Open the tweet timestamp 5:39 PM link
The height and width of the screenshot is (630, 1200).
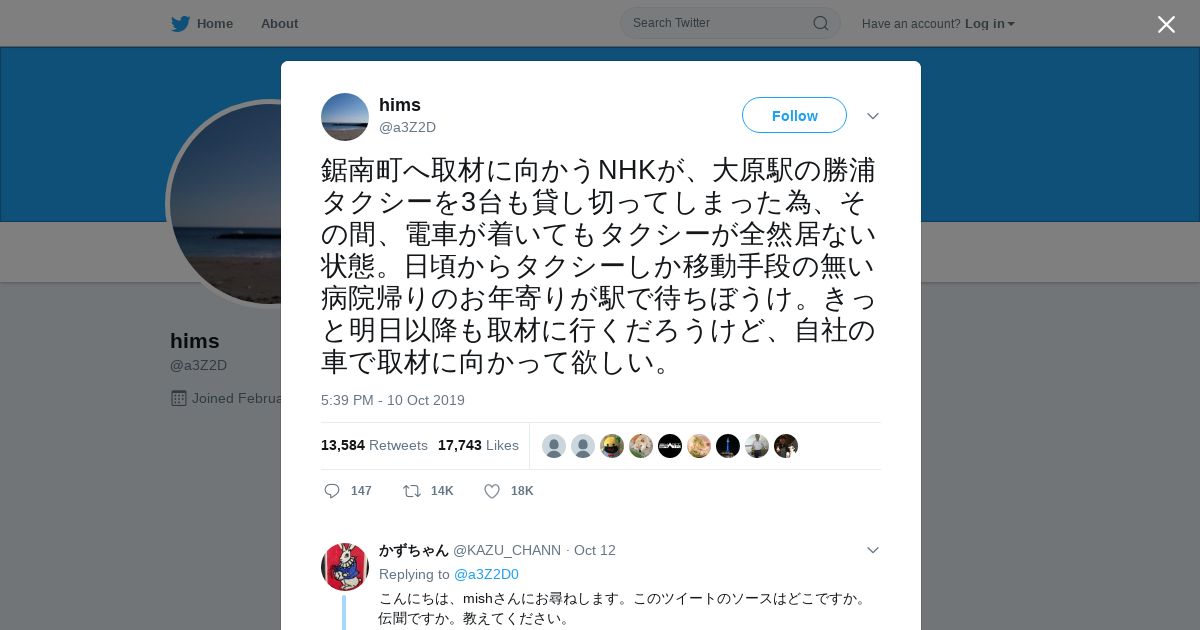393,400
